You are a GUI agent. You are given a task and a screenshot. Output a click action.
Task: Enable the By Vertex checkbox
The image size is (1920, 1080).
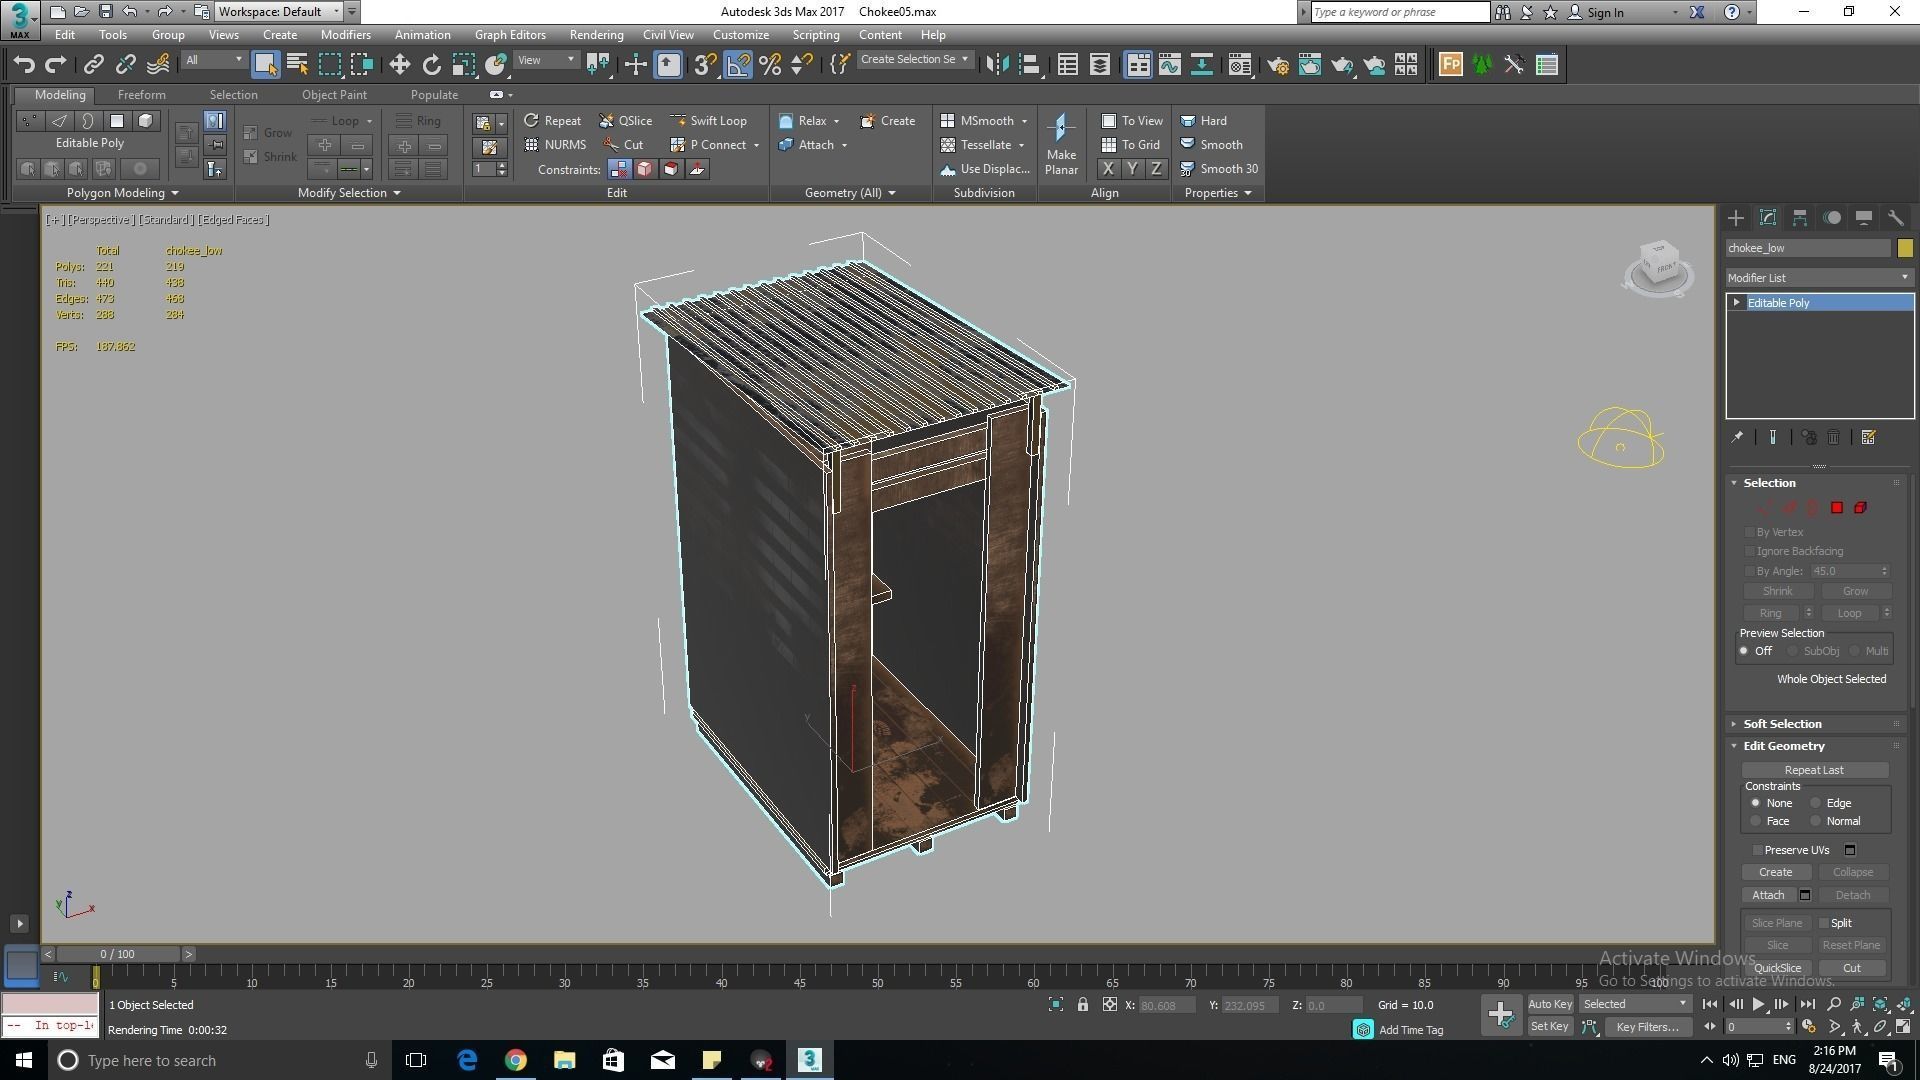coord(1749,532)
